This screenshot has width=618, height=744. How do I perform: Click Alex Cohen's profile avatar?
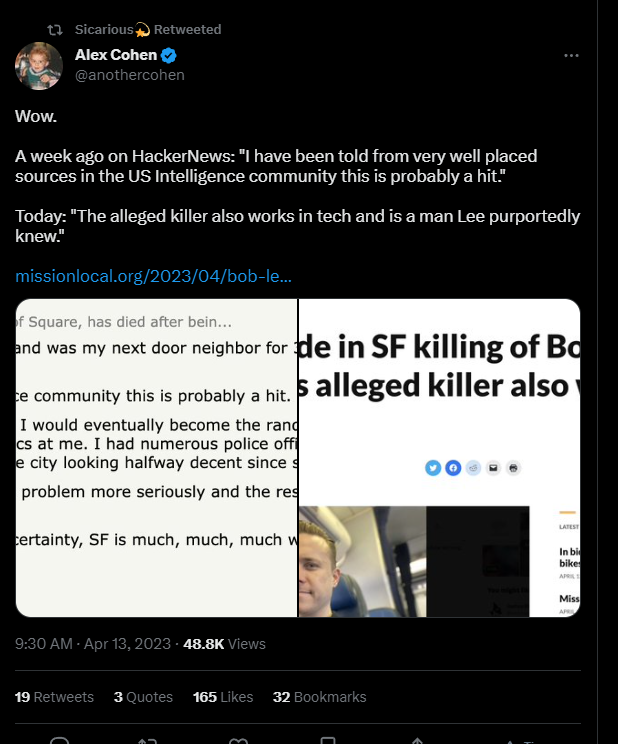point(39,66)
